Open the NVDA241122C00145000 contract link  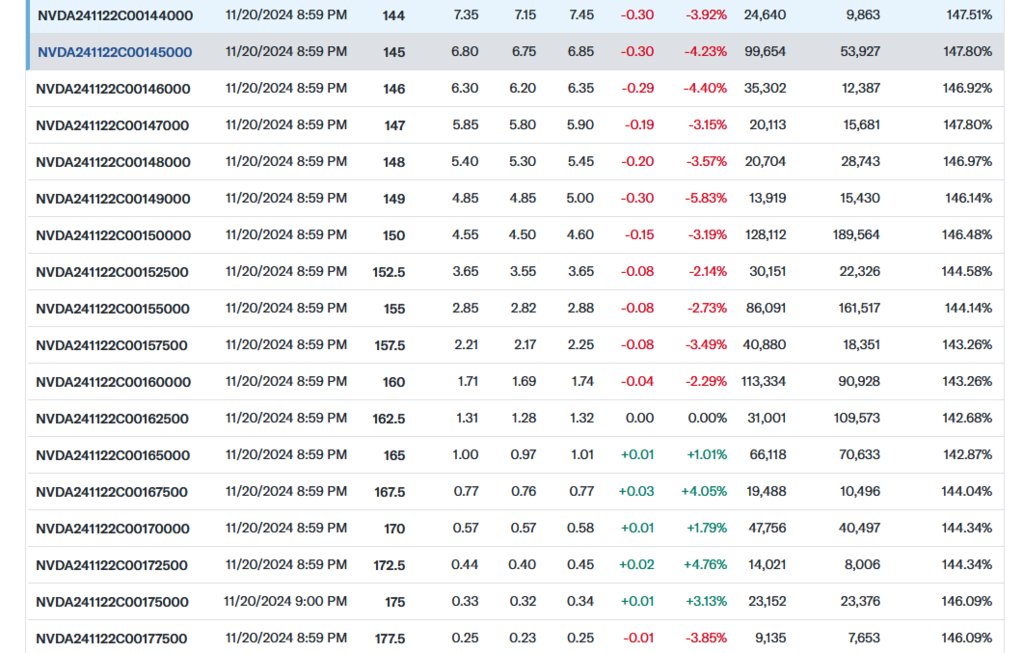point(115,52)
